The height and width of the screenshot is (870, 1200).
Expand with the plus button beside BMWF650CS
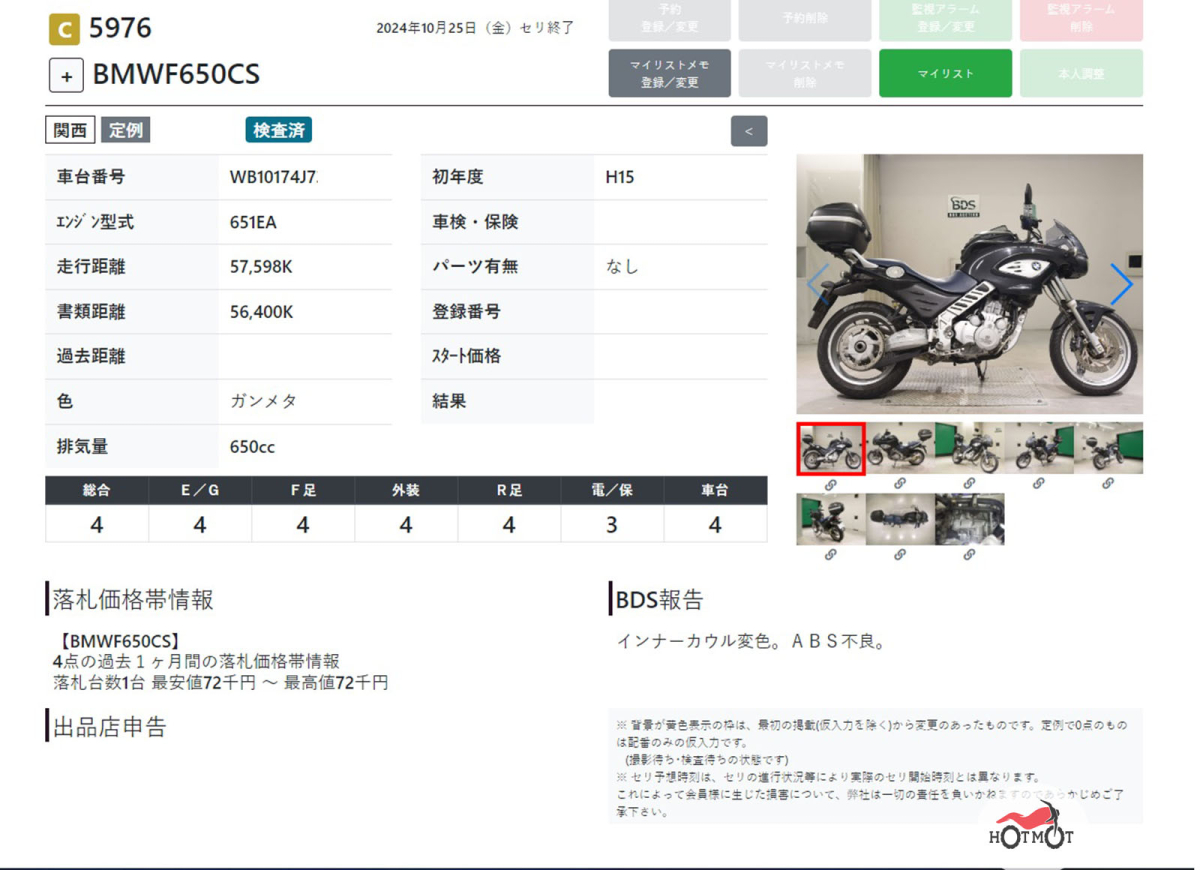pyautogui.click(x=66, y=76)
